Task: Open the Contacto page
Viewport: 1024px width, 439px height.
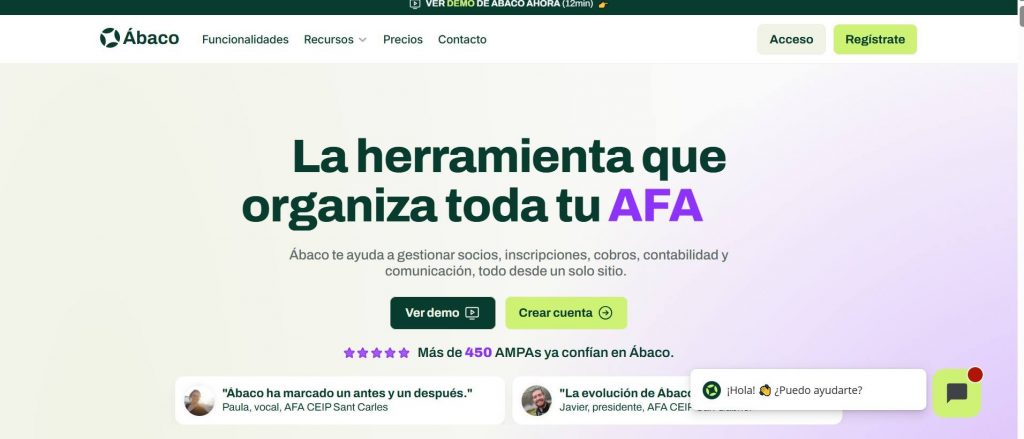Action: tap(462, 39)
